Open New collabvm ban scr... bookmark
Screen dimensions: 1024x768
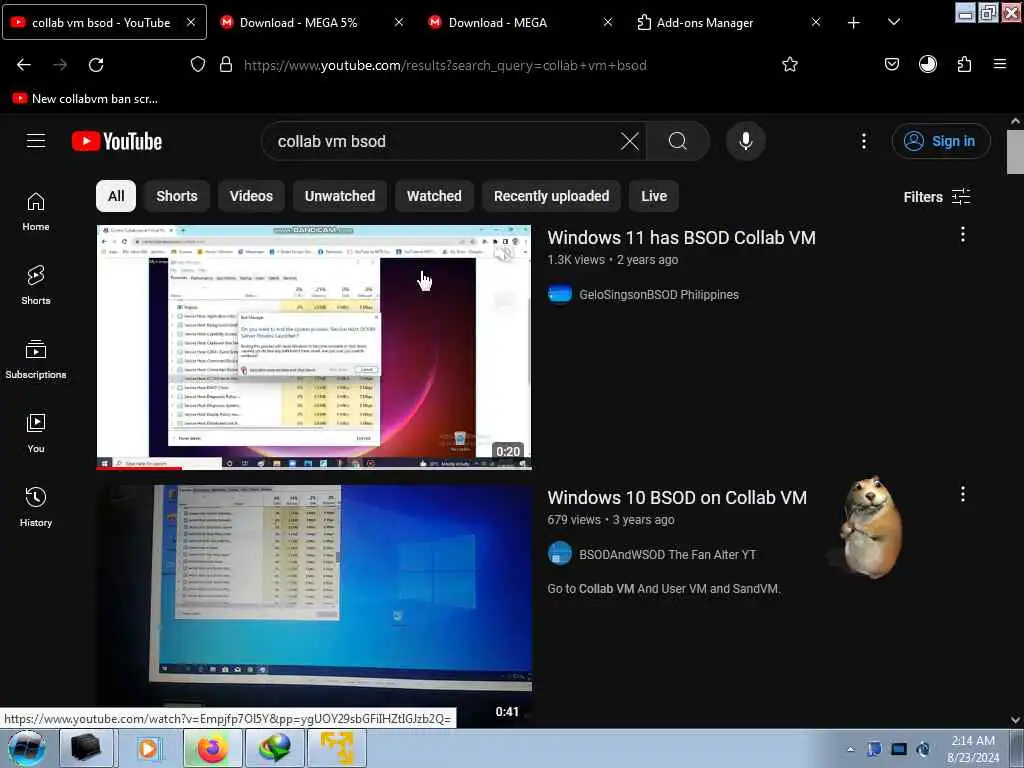coord(85,99)
